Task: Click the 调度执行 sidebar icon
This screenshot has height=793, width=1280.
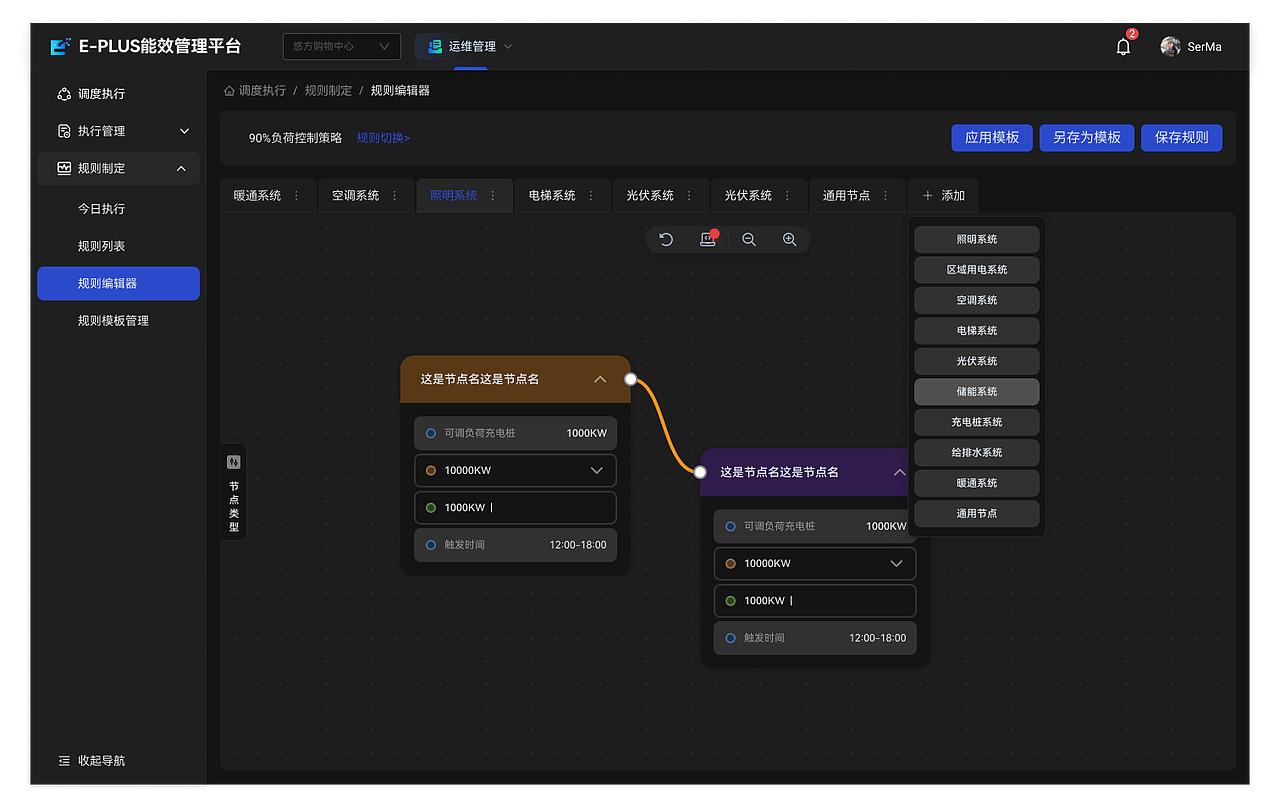Action: [x=64, y=94]
